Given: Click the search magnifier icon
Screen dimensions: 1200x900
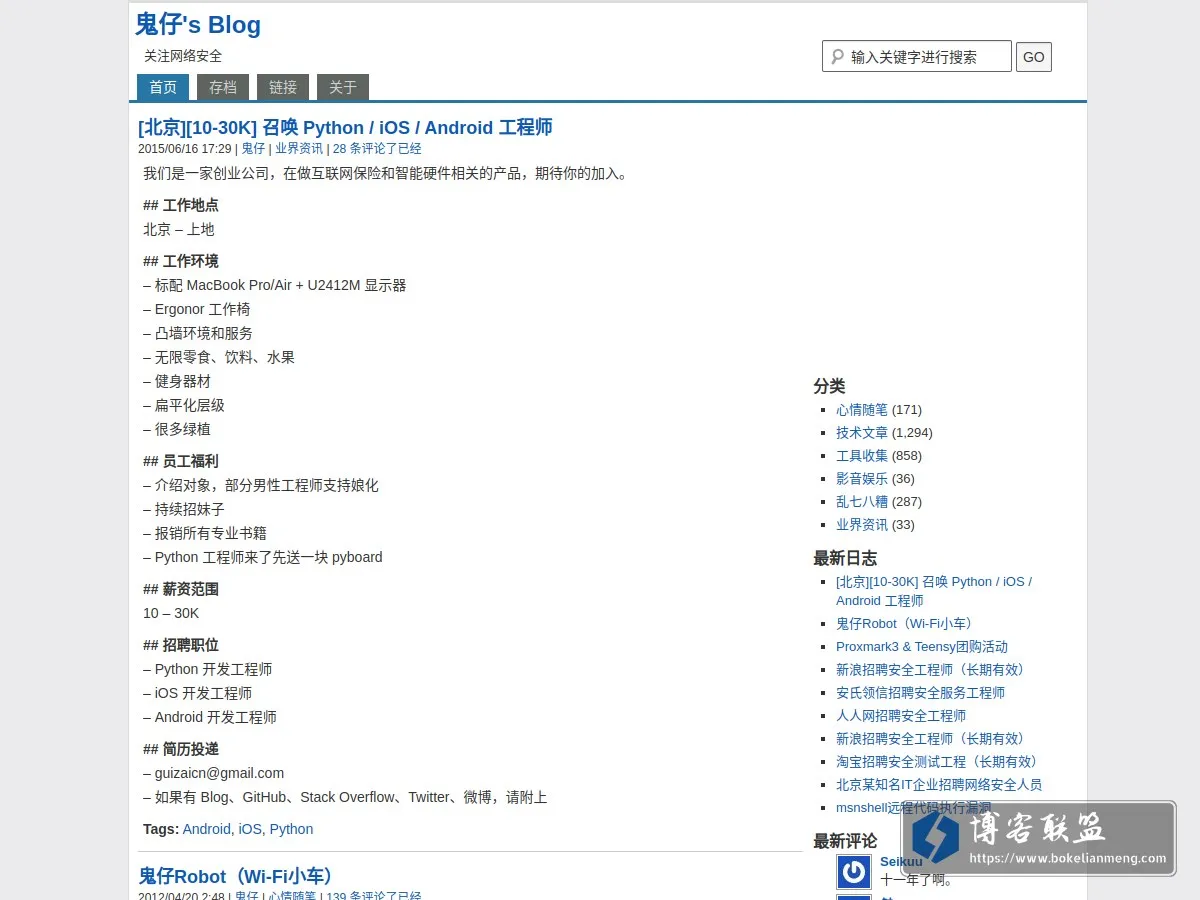Looking at the screenshot, I should (x=837, y=57).
